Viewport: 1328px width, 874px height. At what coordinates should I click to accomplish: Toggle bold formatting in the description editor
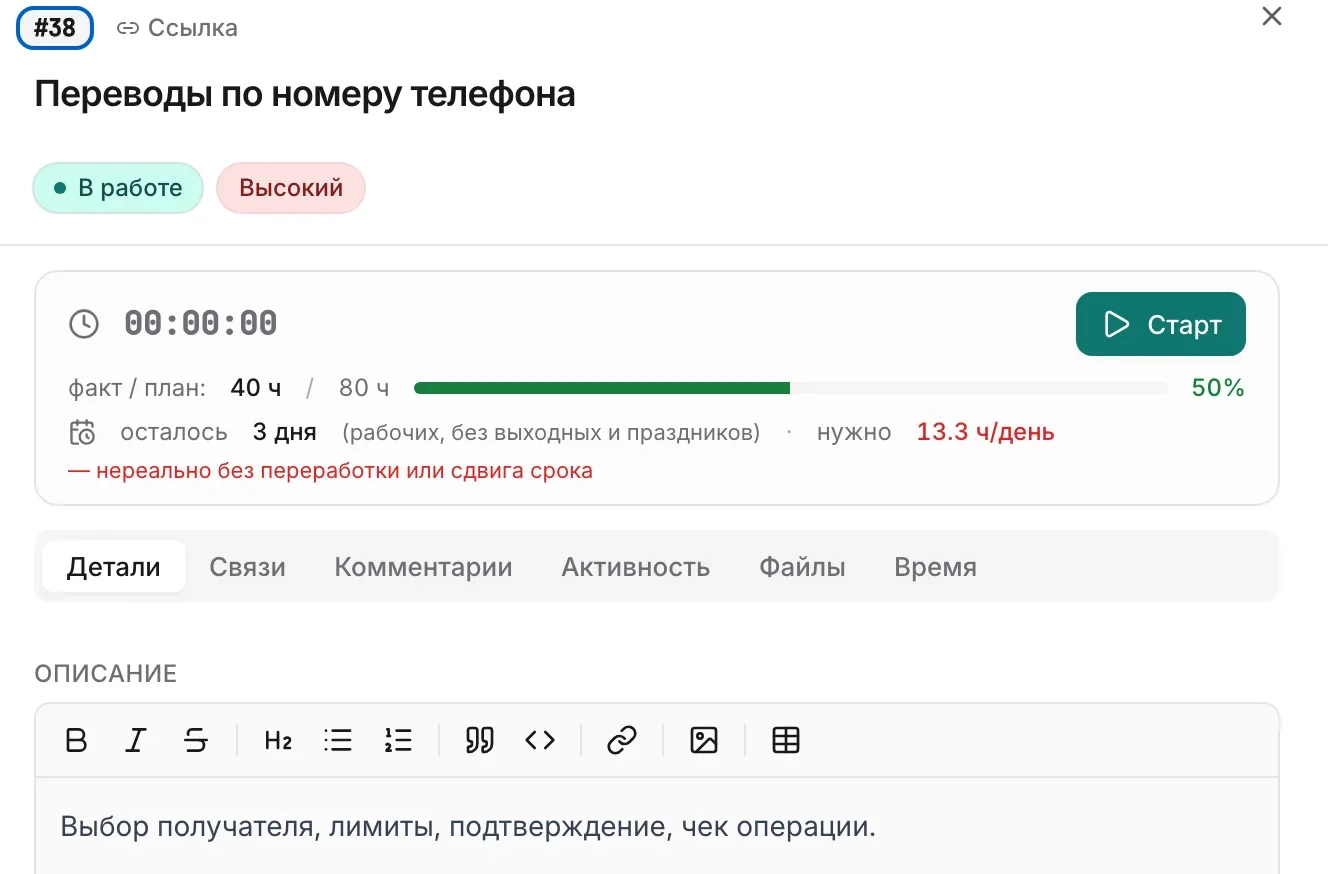click(x=76, y=740)
